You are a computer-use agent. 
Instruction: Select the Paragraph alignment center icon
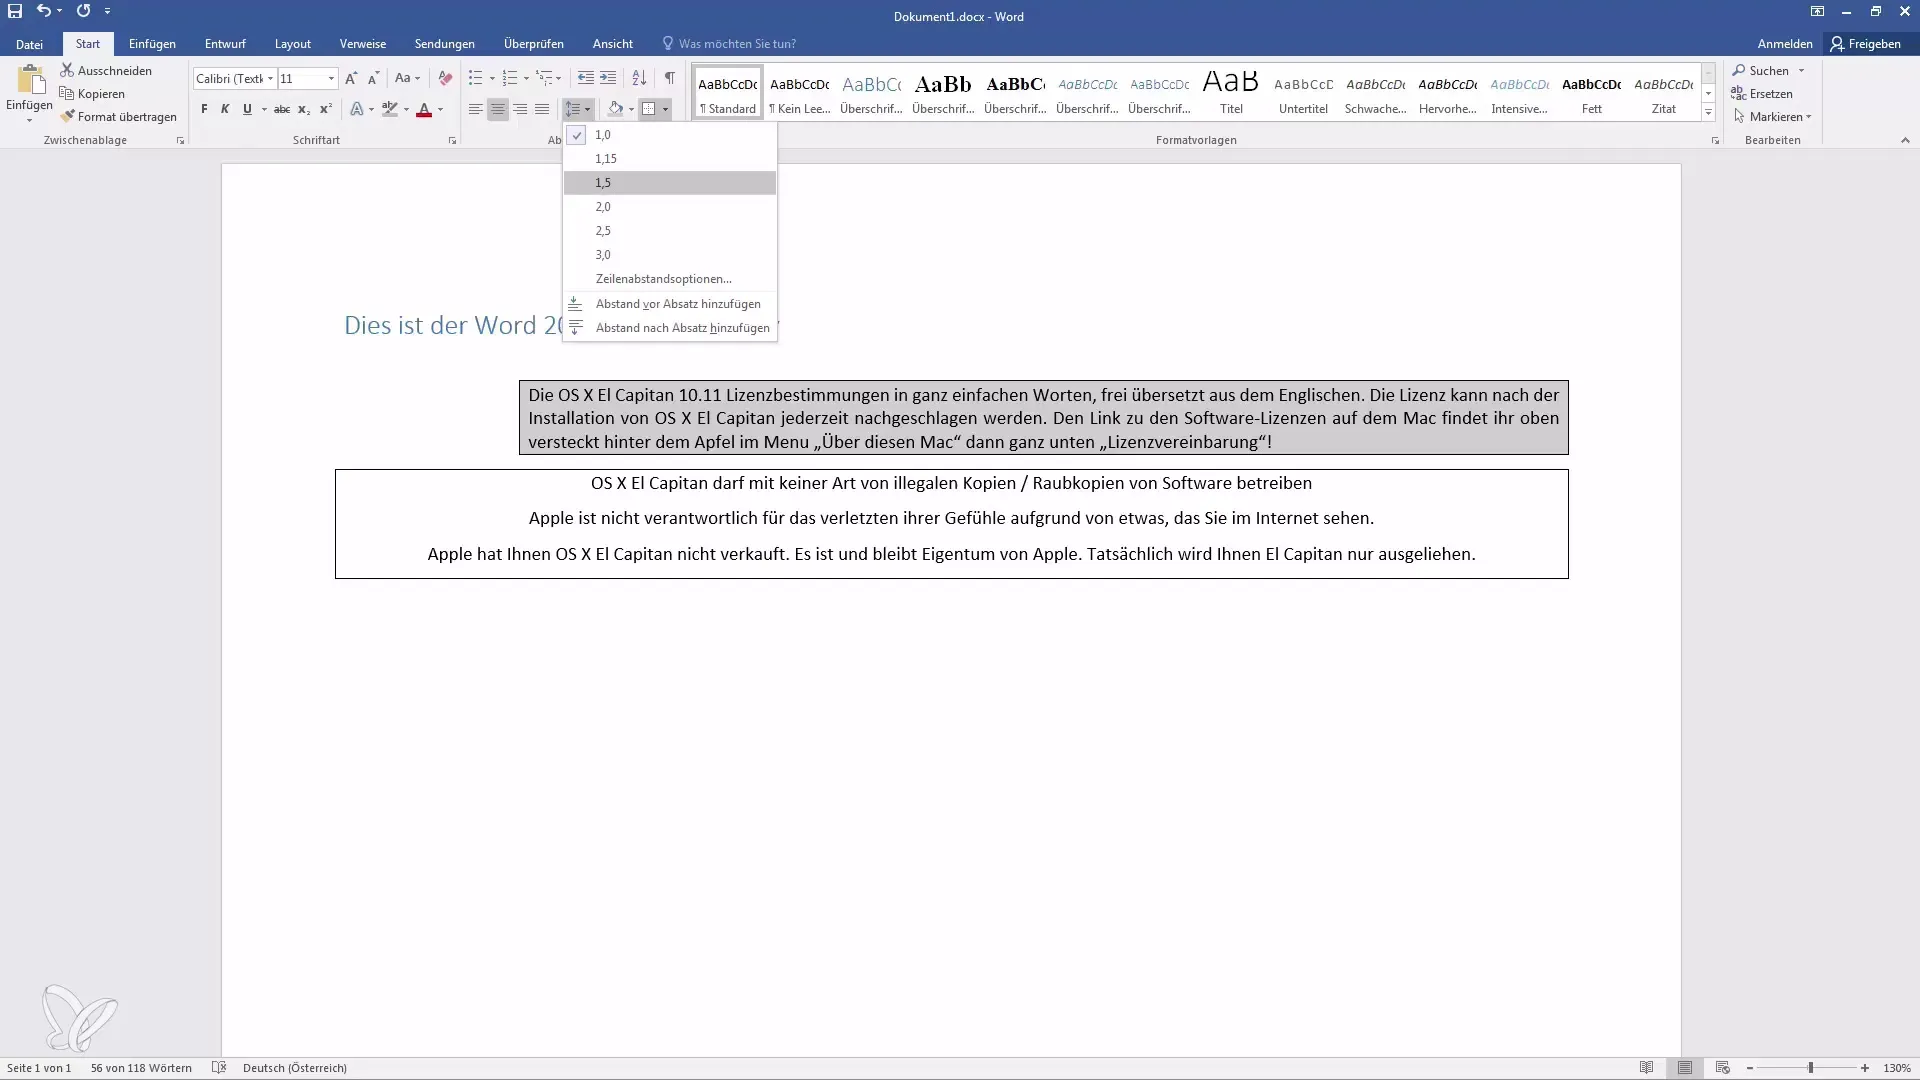497,108
